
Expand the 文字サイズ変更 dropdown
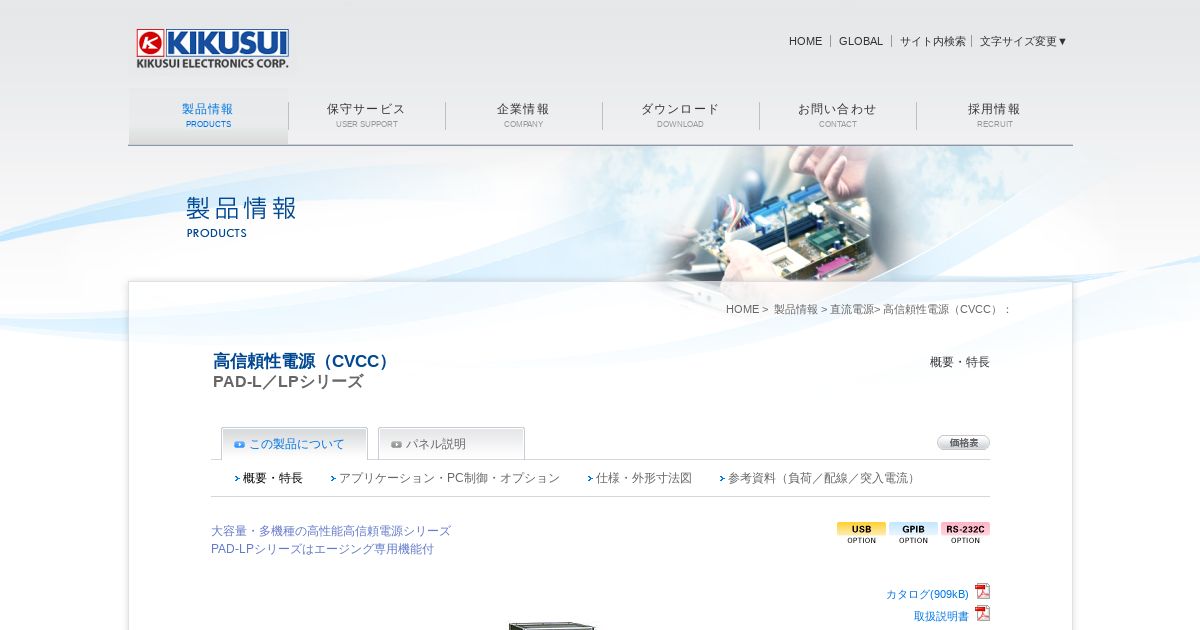click(x=1023, y=41)
